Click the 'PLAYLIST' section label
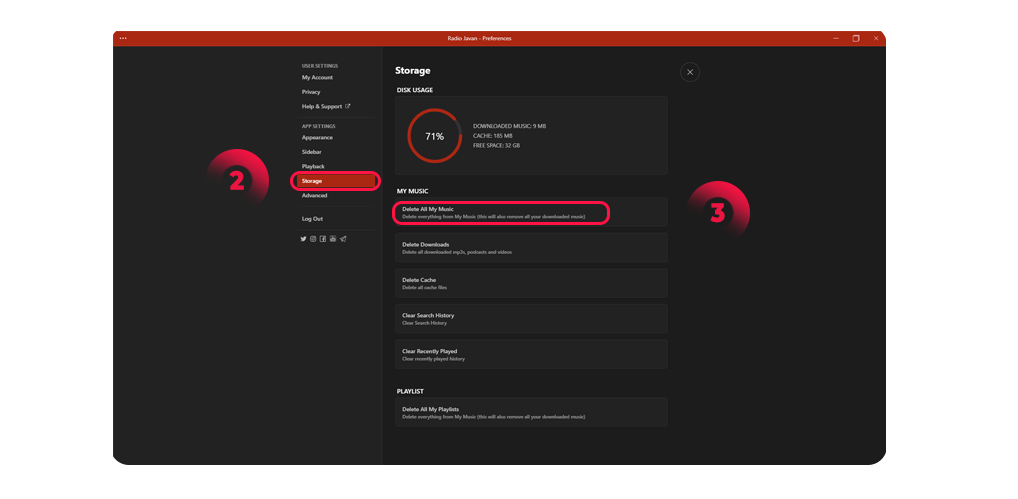 point(410,391)
